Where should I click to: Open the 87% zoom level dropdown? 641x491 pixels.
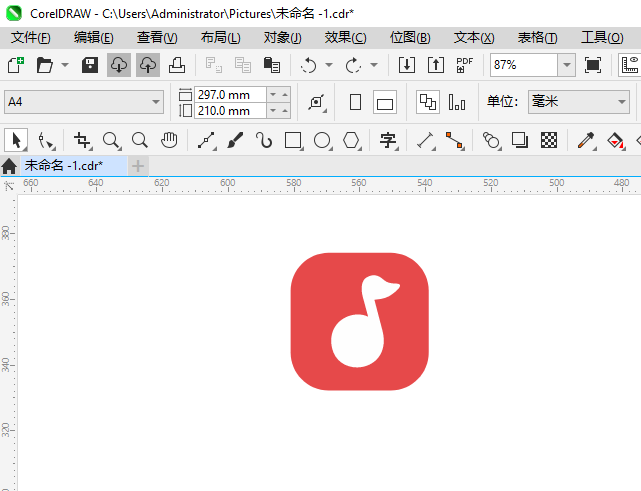(567, 65)
